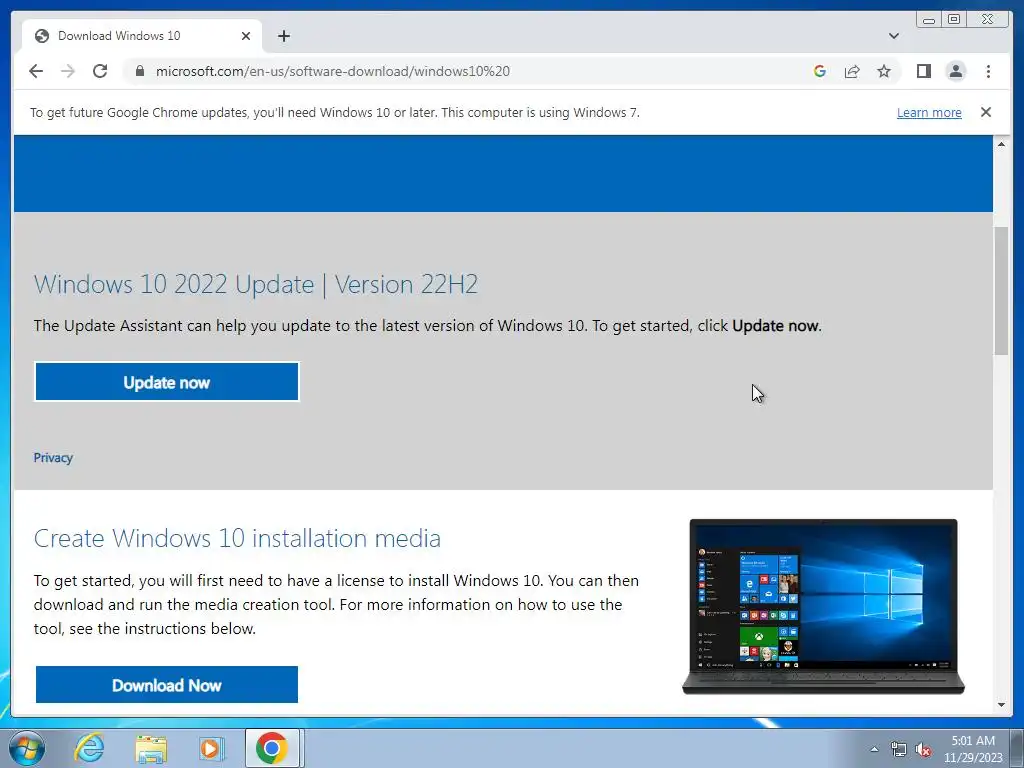Open Windows Explorer from taskbar
Viewport: 1024px width, 768px height.
pyautogui.click(x=151, y=748)
